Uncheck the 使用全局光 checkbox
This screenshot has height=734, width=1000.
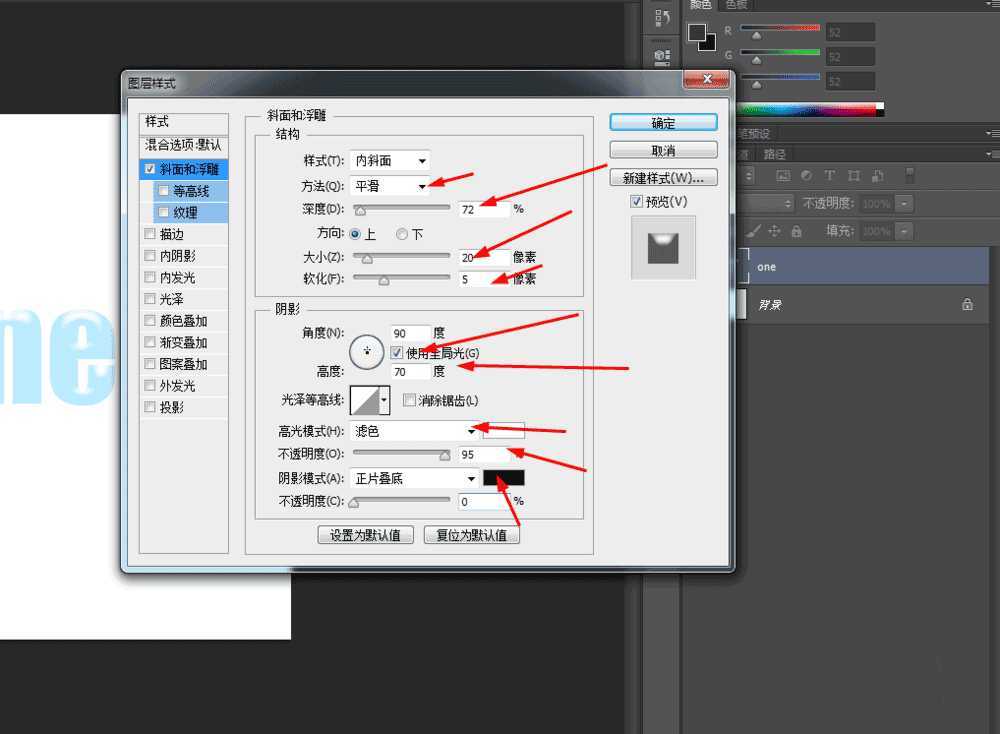click(397, 352)
